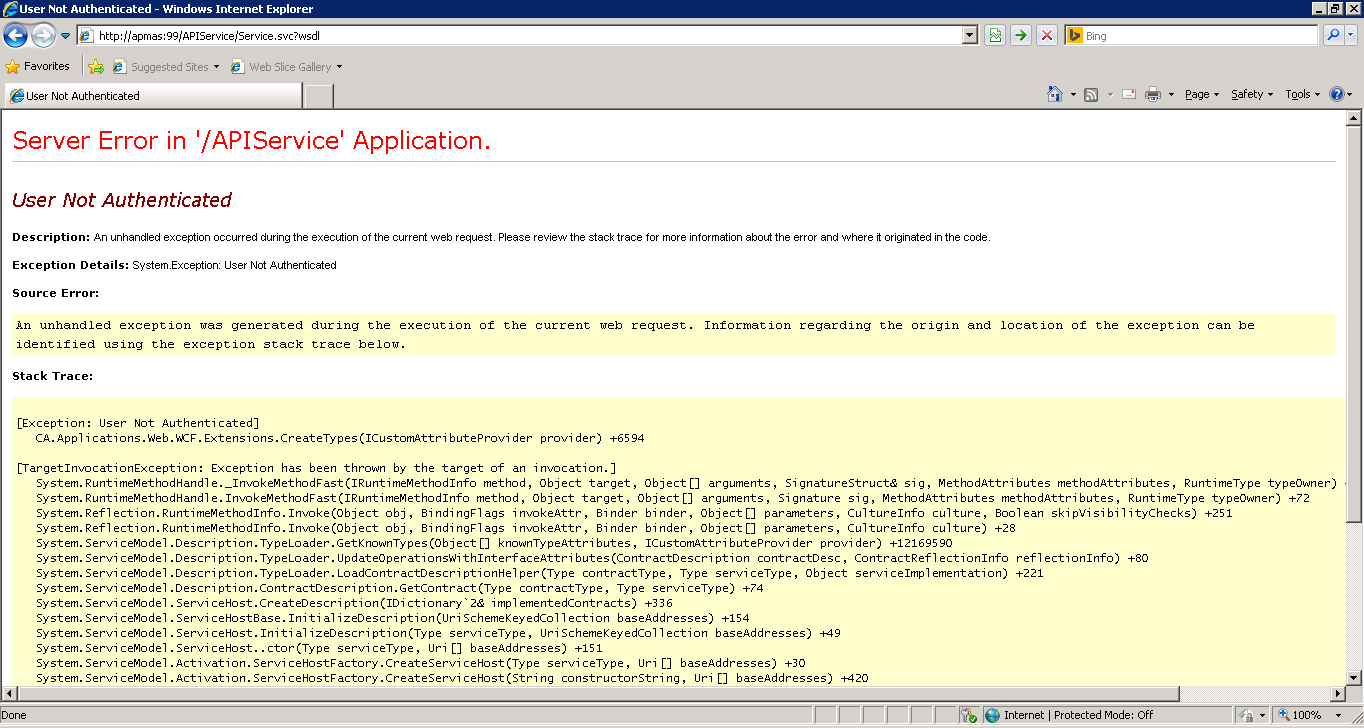Switch to the User Not Authenticated tab

tap(150, 94)
